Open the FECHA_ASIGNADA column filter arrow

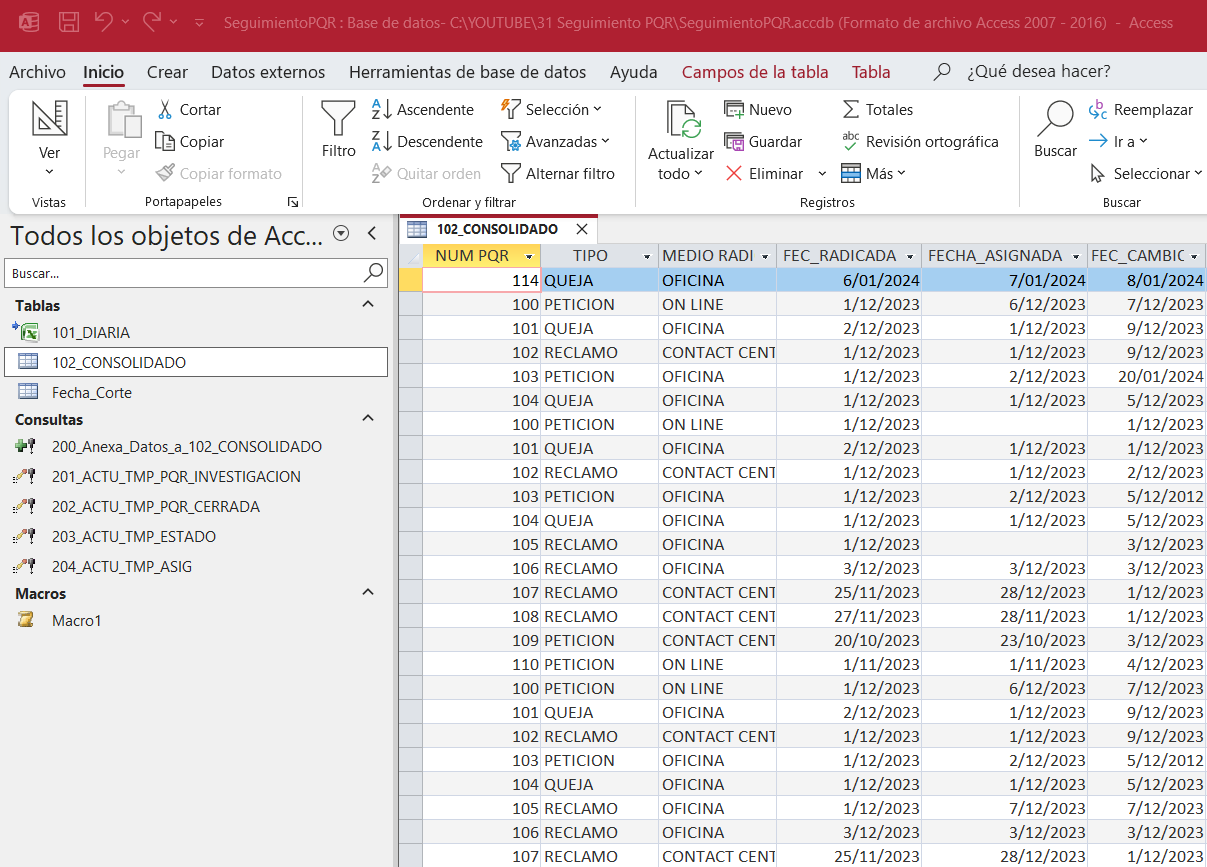point(1077,256)
